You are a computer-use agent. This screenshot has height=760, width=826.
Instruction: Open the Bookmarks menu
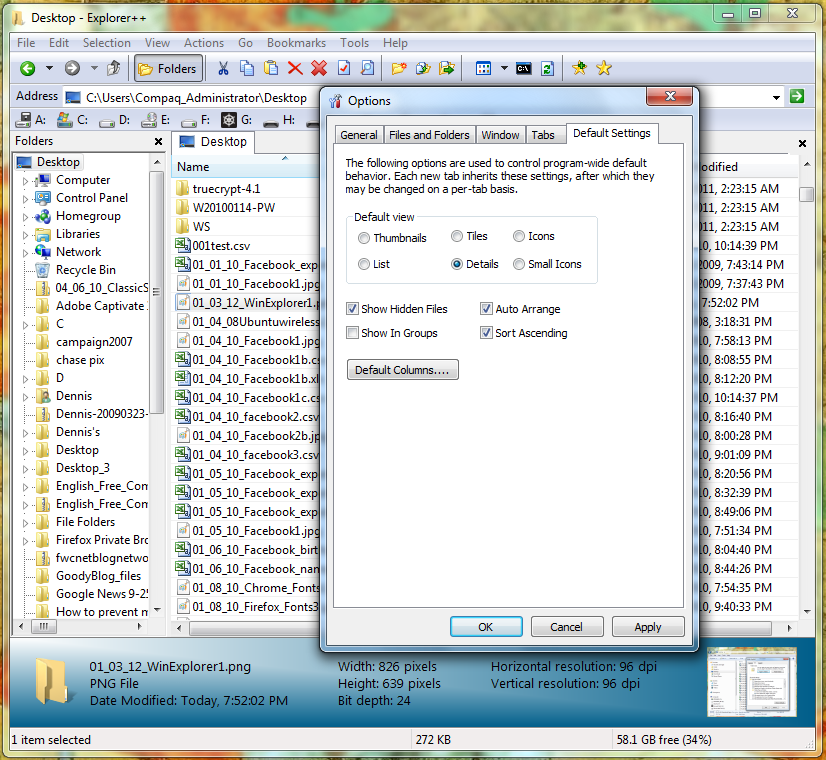point(296,43)
